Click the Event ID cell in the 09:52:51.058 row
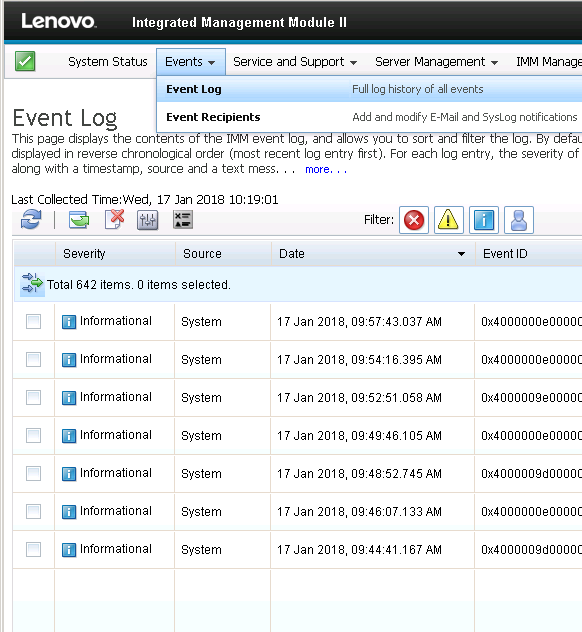Viewport: 582px width, 632px height. click(531, 397)
